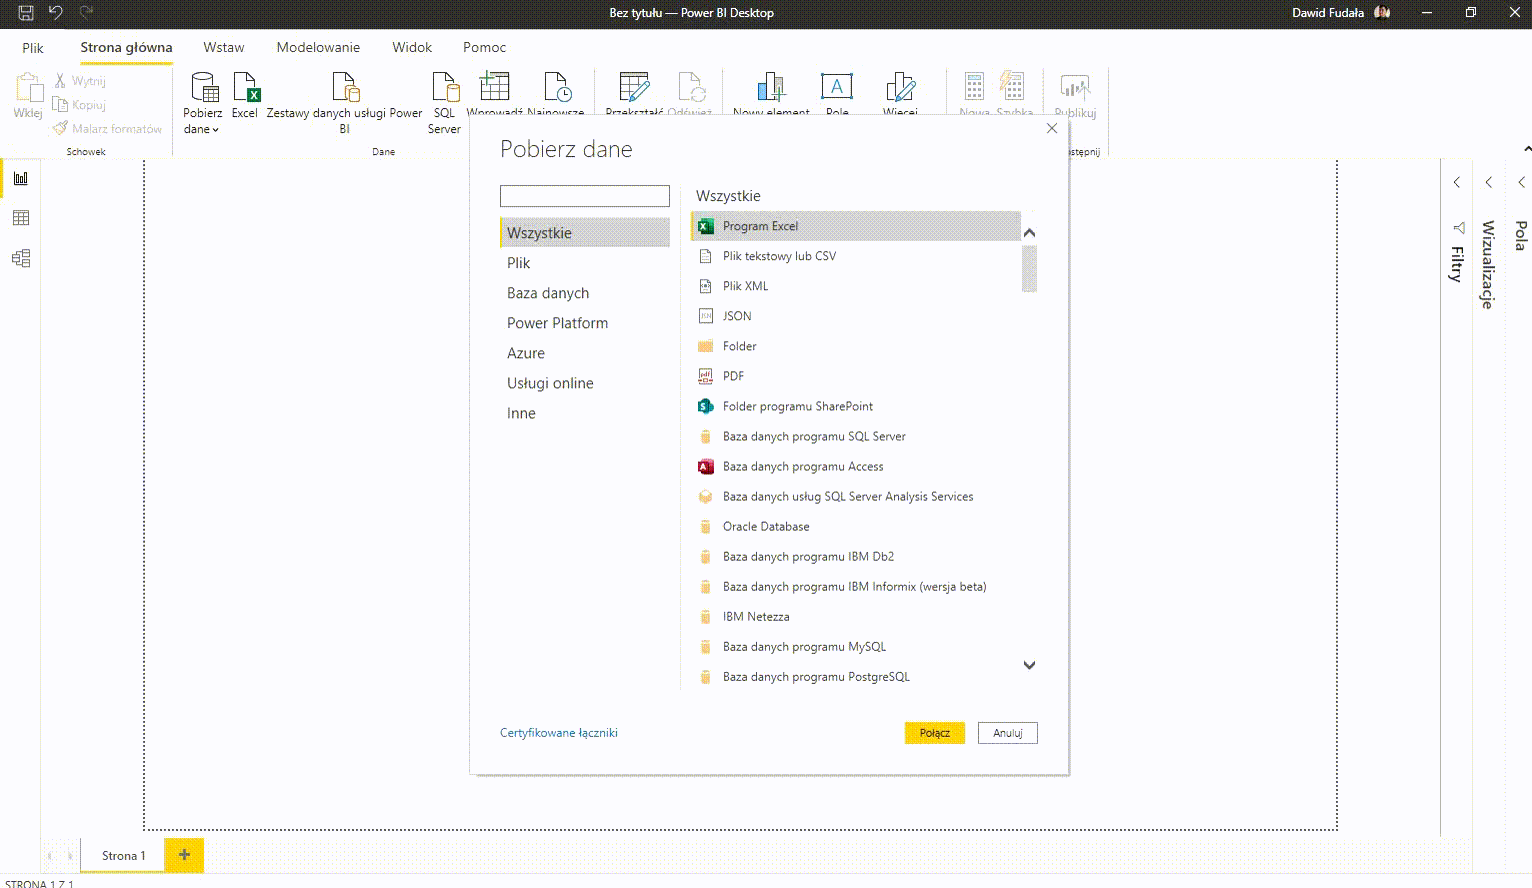1532x888 pixels.
Task: Choose Baza danych programu IBM Db2
Action: pos(856,556)
